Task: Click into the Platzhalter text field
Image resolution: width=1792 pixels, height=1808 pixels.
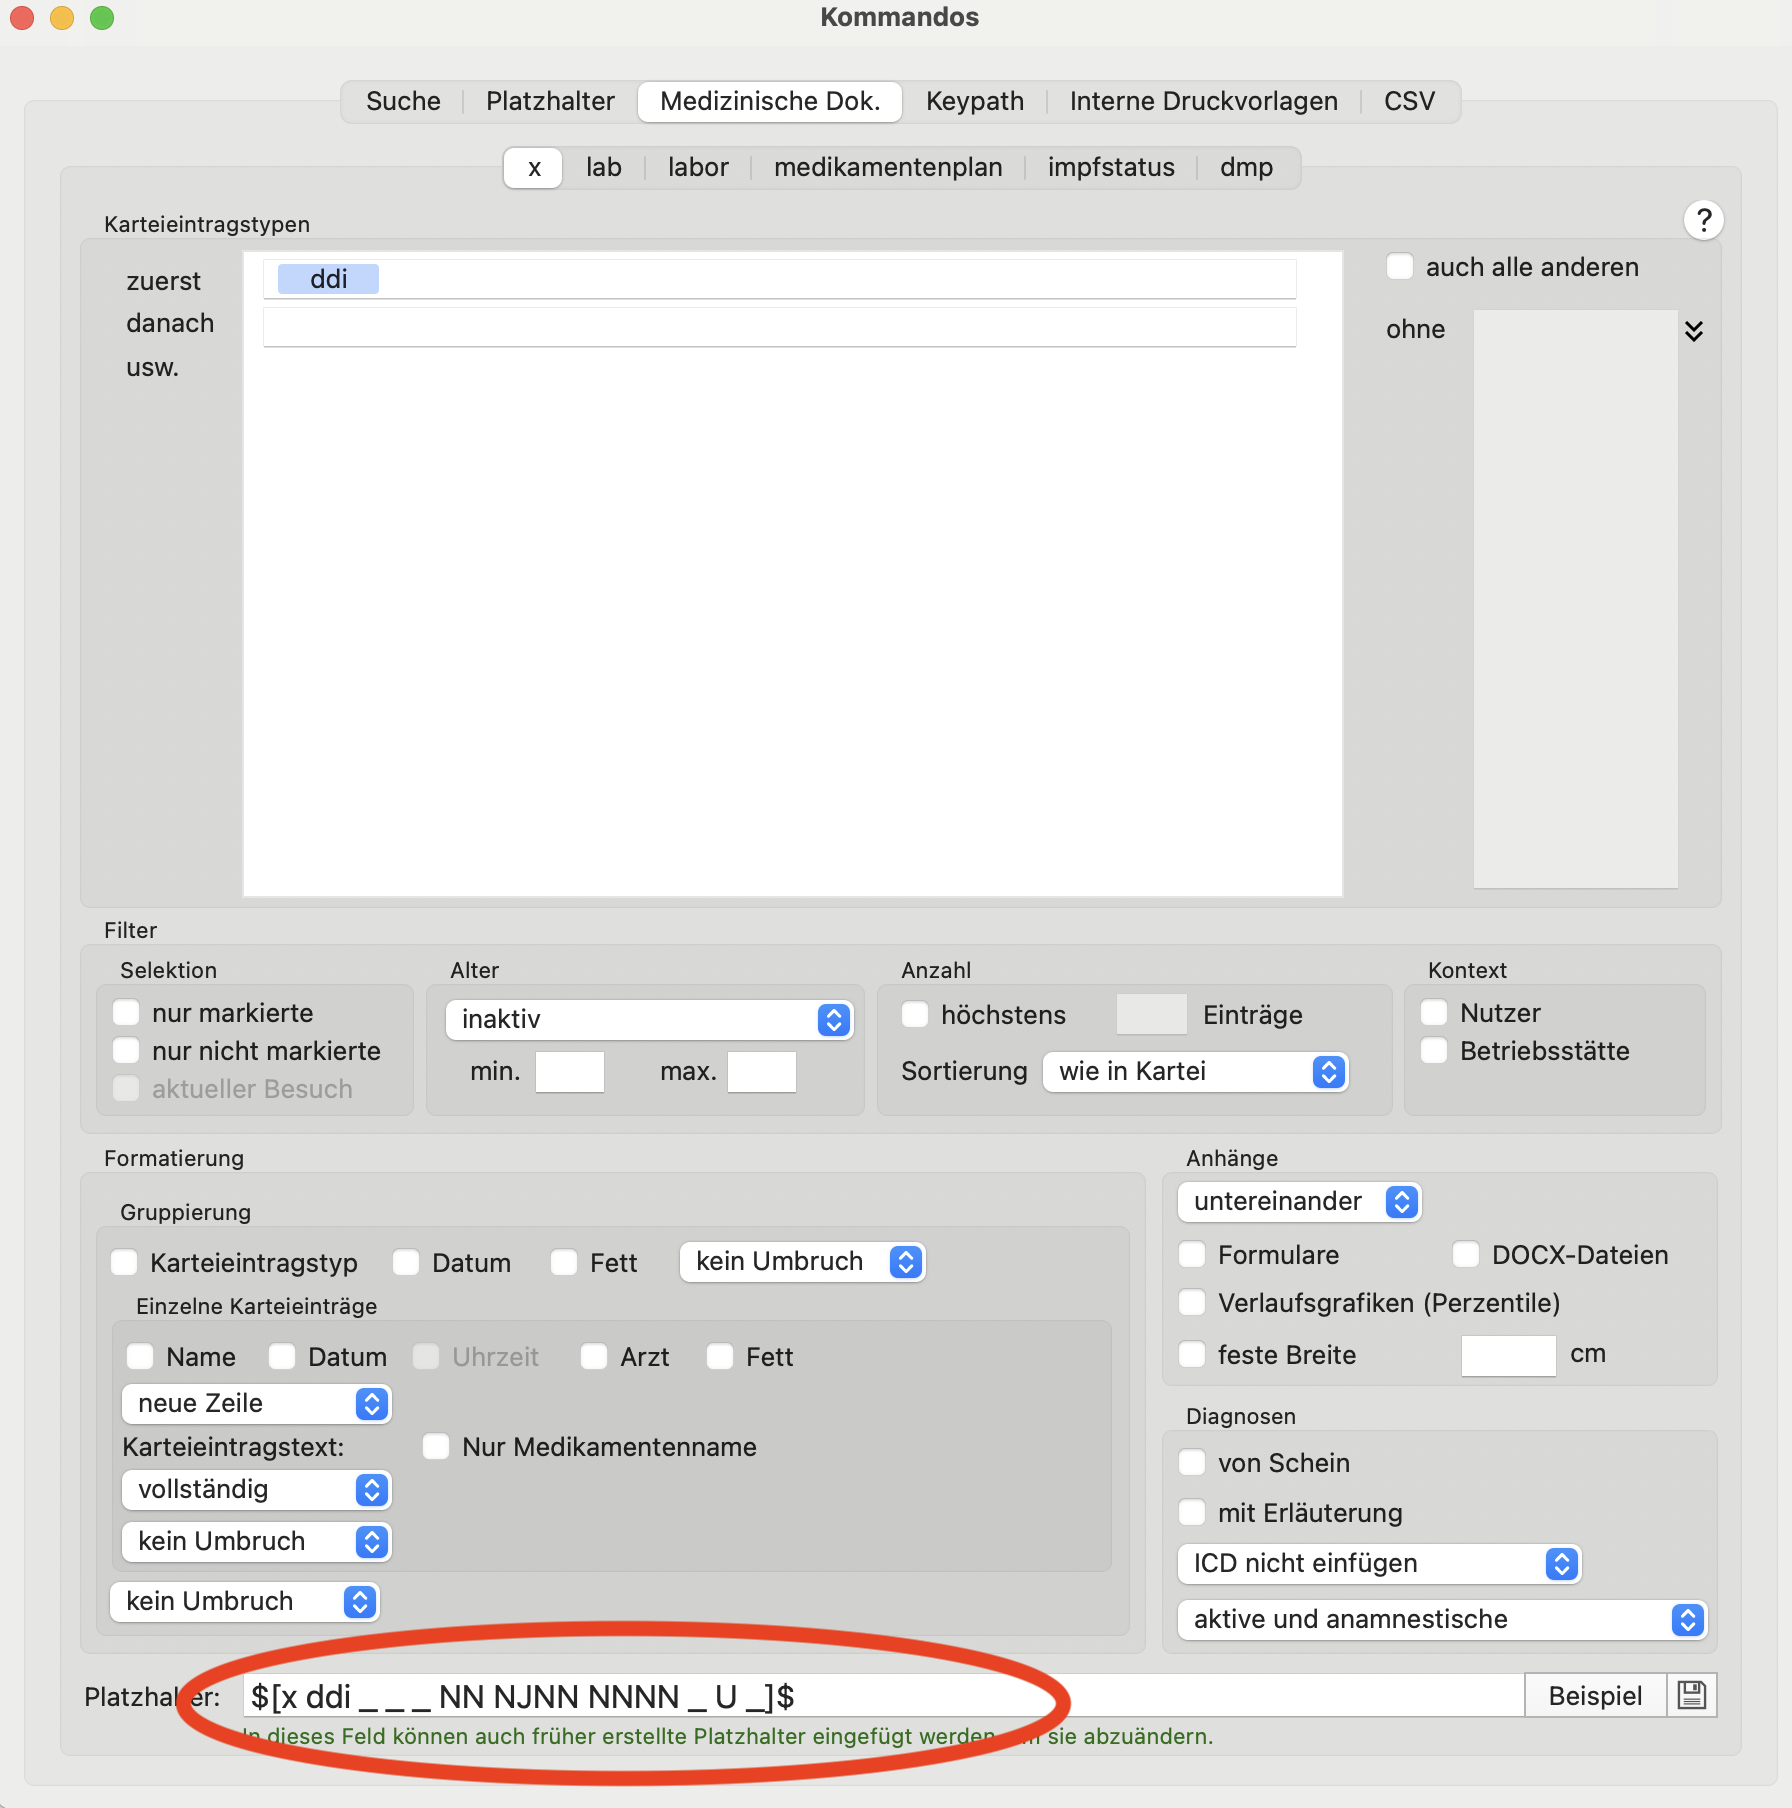Action: click(x=883, y=1695)
